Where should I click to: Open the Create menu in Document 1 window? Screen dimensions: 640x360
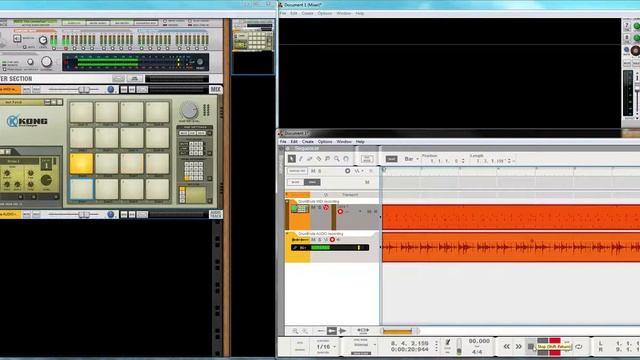pos(308,142)
